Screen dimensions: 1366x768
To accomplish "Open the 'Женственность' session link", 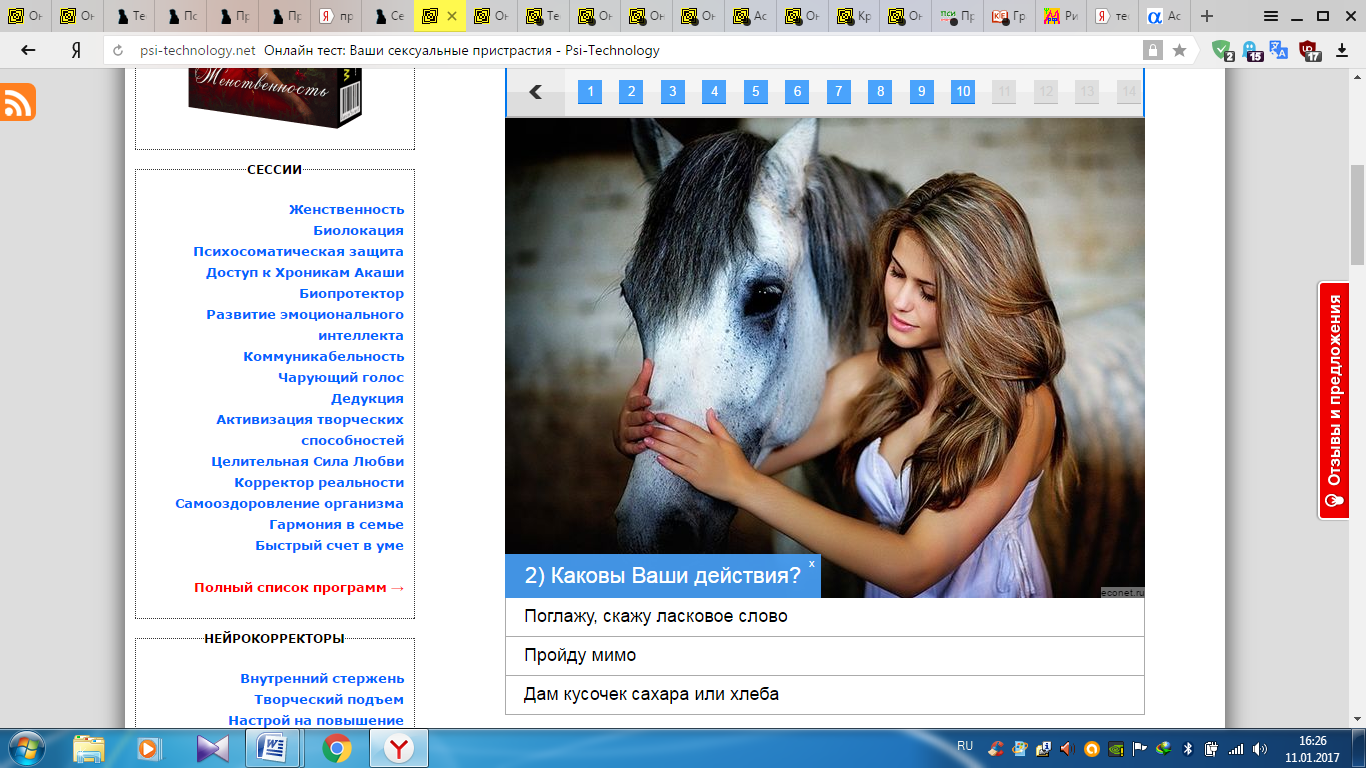I will tap(346, 209).
